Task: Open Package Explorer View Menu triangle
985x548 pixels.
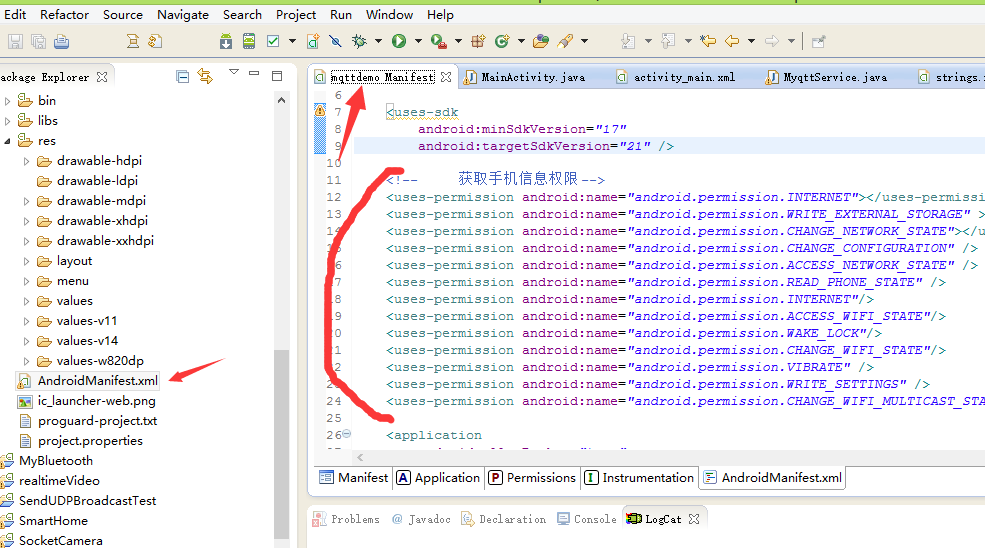Action: click(234, 72)
